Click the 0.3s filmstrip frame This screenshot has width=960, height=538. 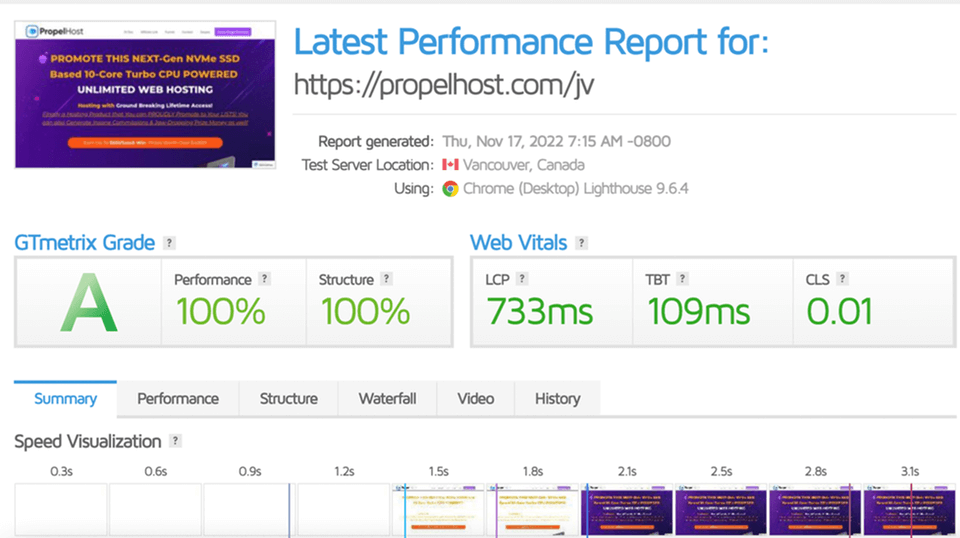click(x=61, y=510)
